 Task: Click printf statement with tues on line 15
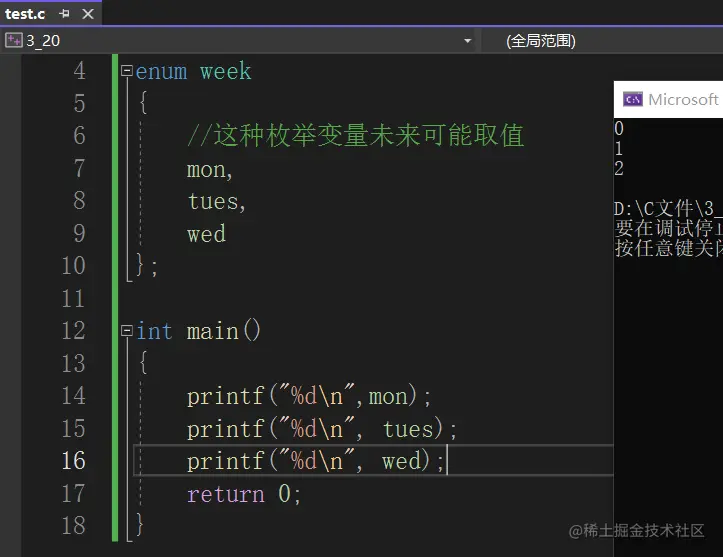coord(321,429)
